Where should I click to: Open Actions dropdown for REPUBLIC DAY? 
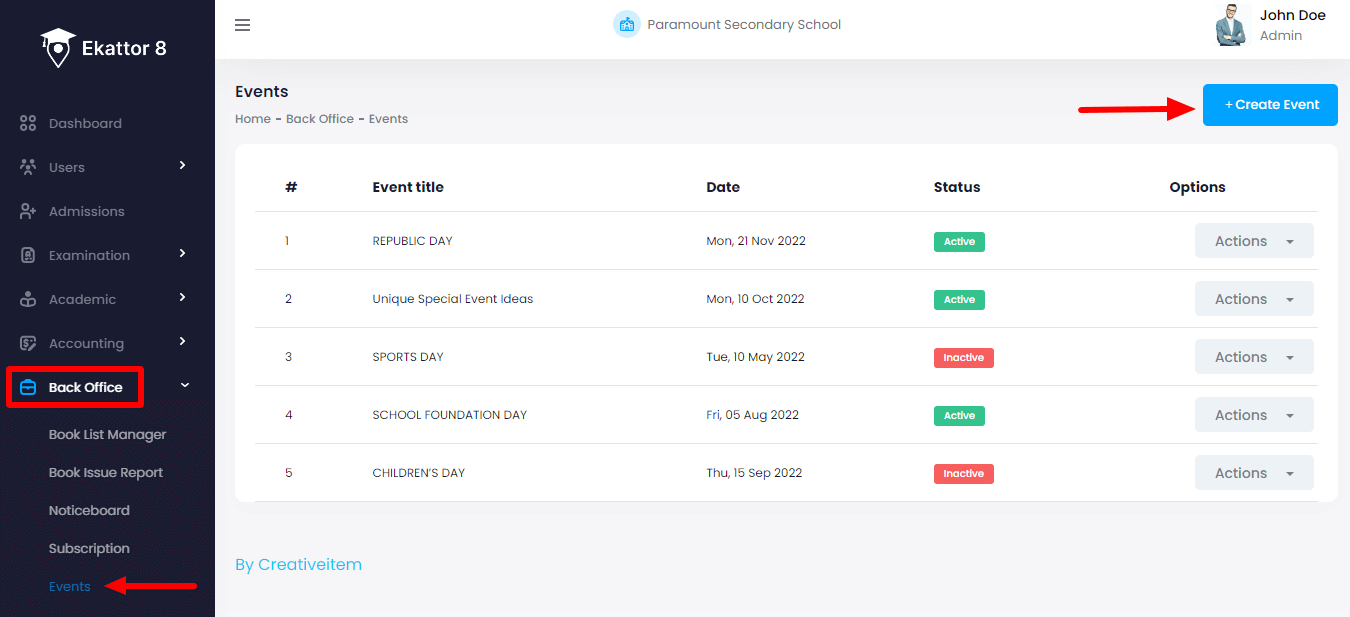[1253, 241]
